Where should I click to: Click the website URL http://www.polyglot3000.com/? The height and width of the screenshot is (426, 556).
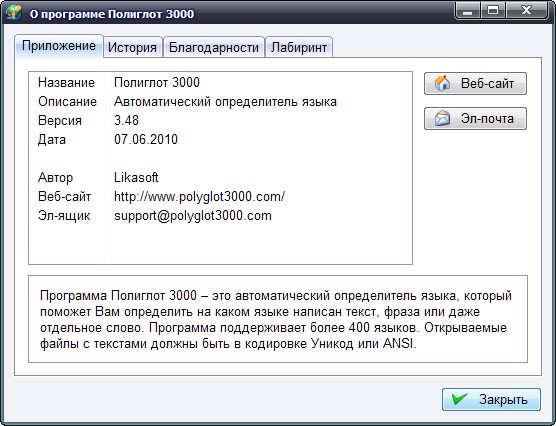coord(199,197)
